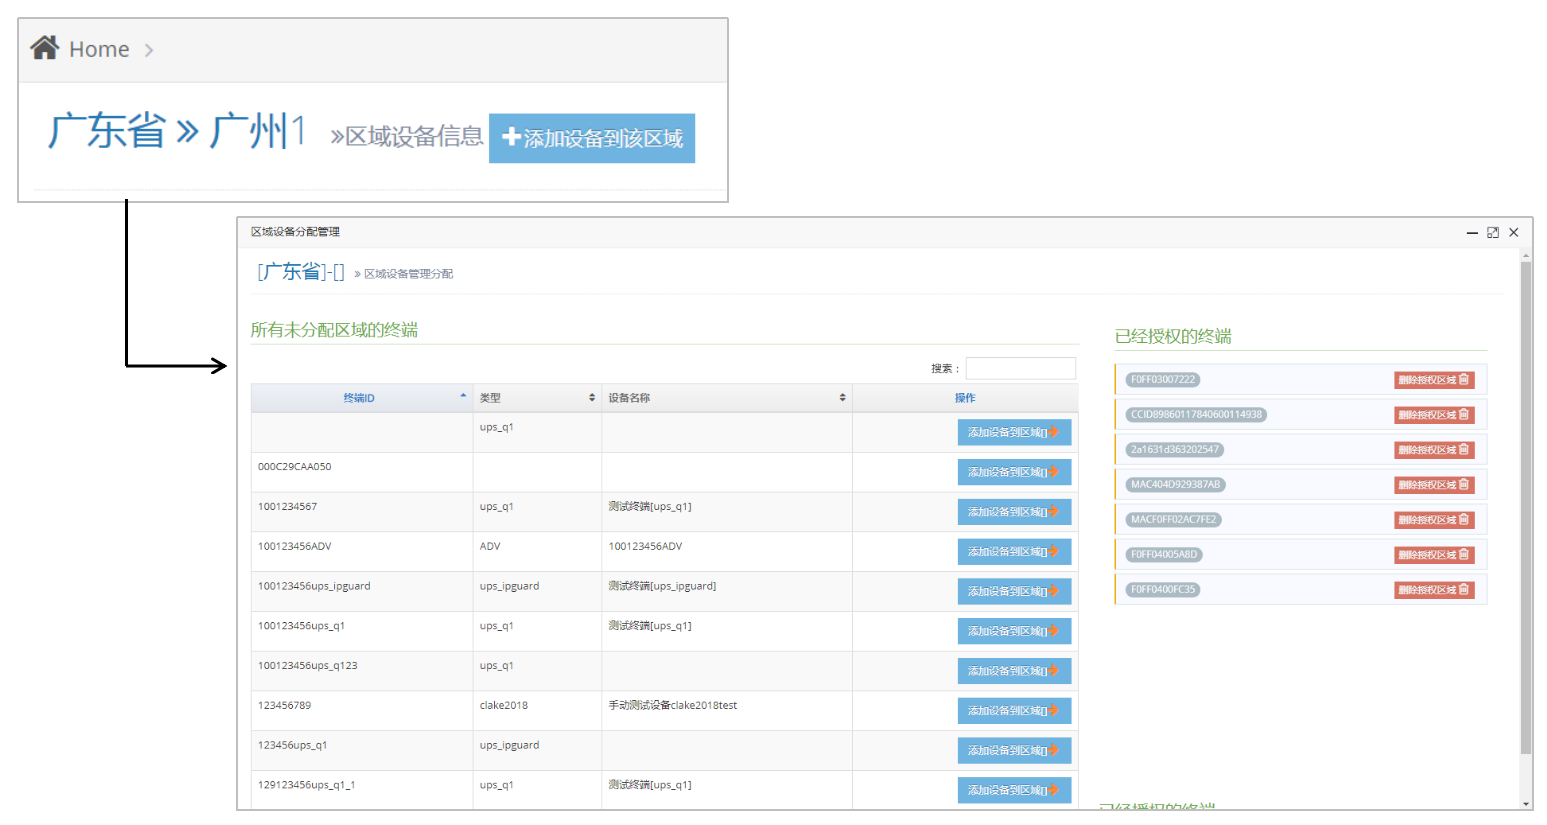
Task: Sort table by 类型 column arrows
Action: [592, 398]
